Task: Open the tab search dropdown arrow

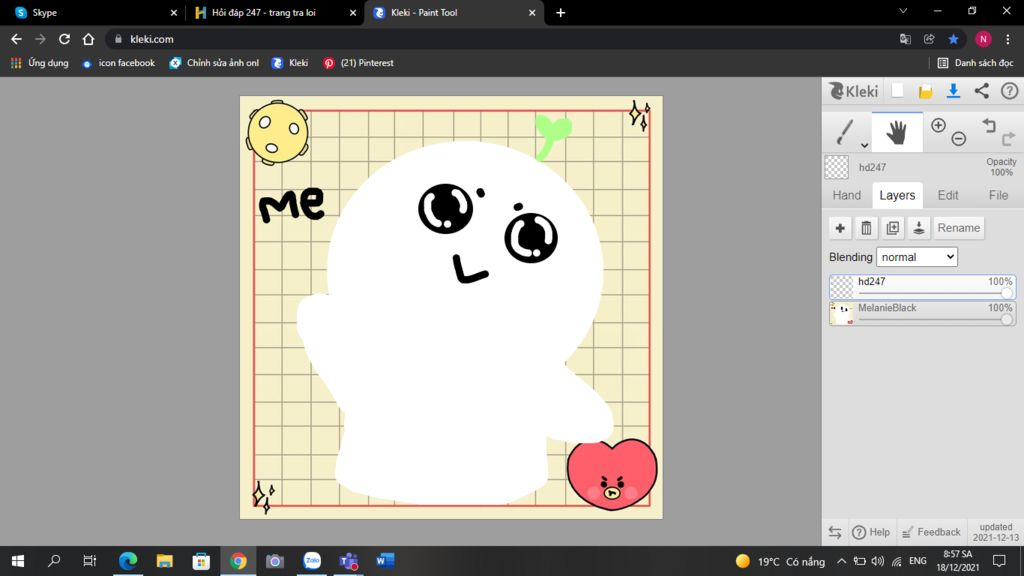Action: pyautogui.click(x=903, y=11)
